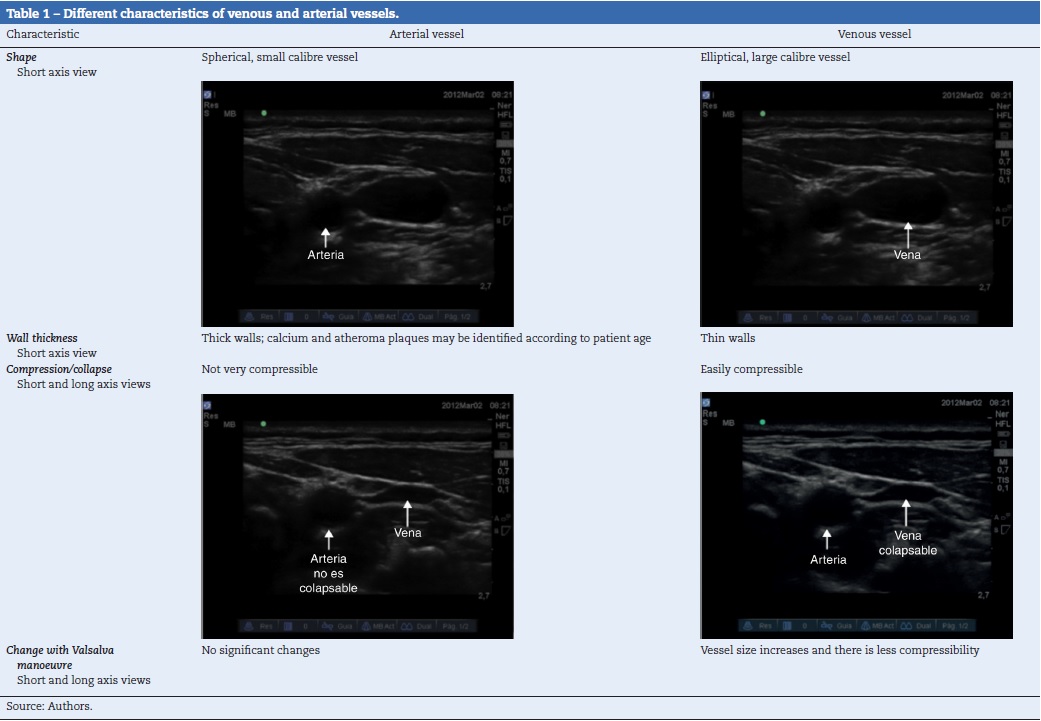Click the 'Change with Valsalva manoeuvre' row label
This screenshot has width=1041, height=721.
tap(60, 657)
